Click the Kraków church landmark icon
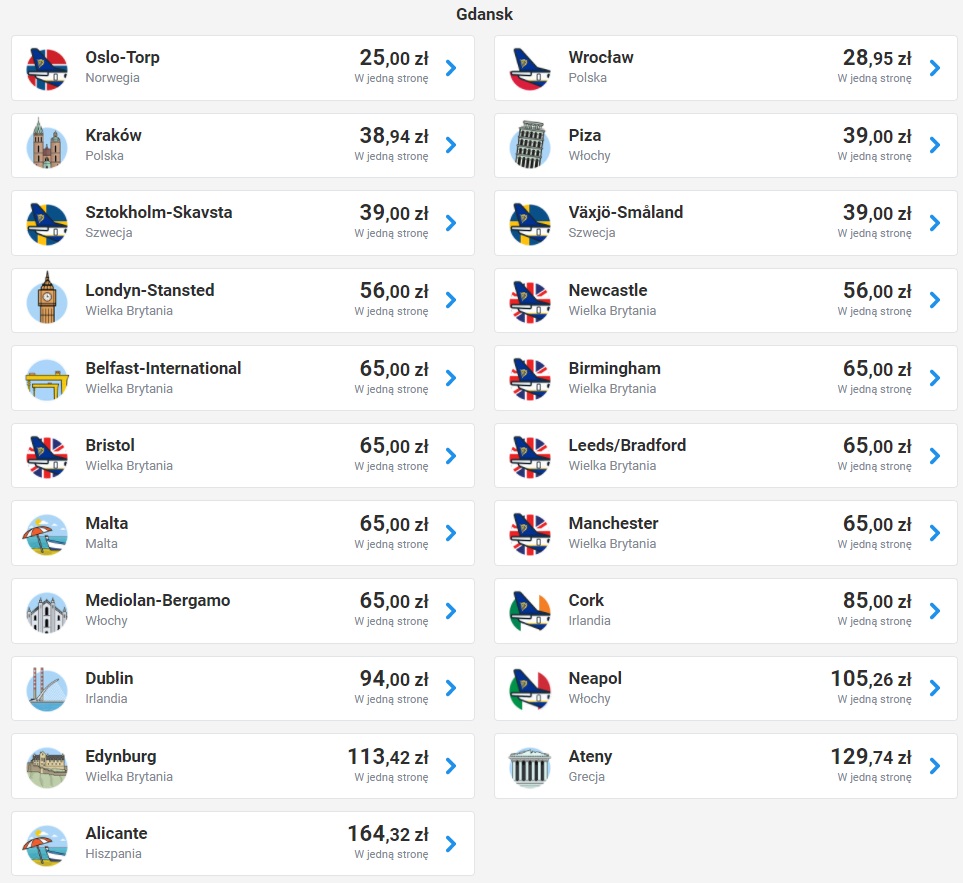963x883 pixels. 47,145
